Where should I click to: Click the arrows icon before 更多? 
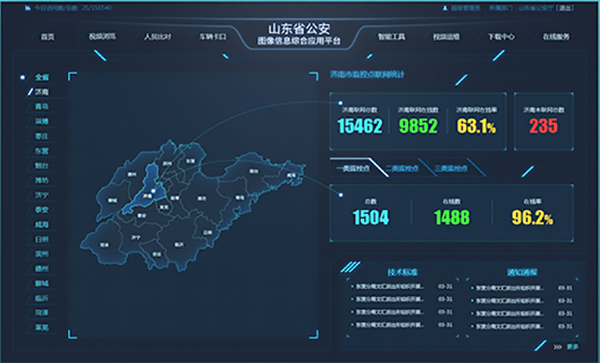[558, 347]
